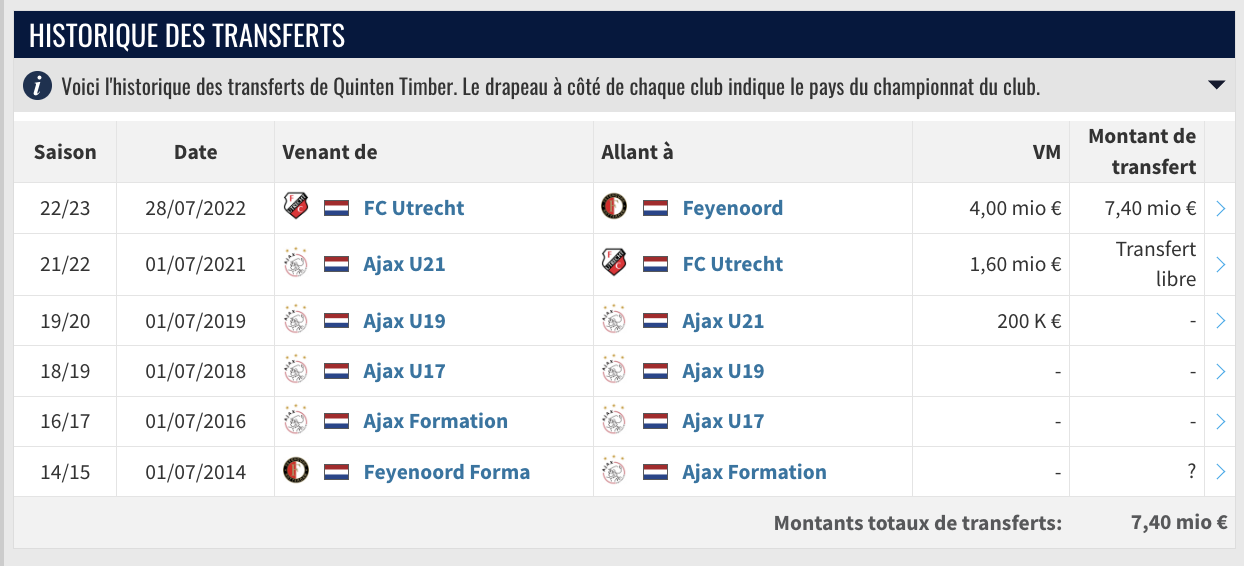This screenshot has height=566, width=1244.
Task: Open 21/22 transfer details chevron
Action: 1220,265
